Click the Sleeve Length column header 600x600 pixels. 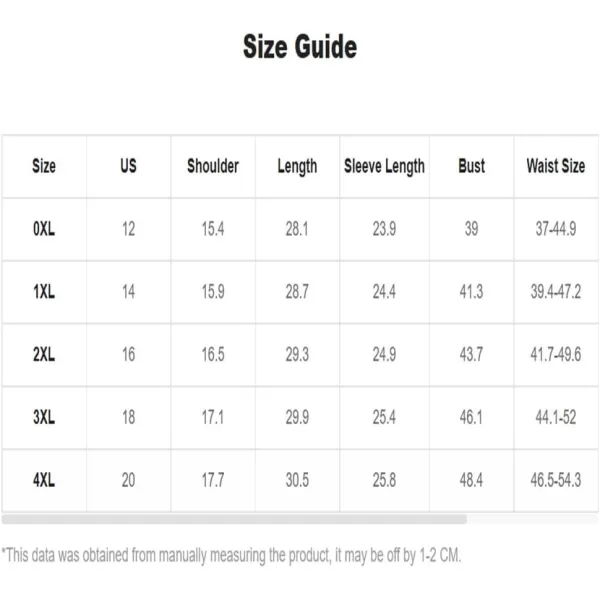(x=384, y=166)
